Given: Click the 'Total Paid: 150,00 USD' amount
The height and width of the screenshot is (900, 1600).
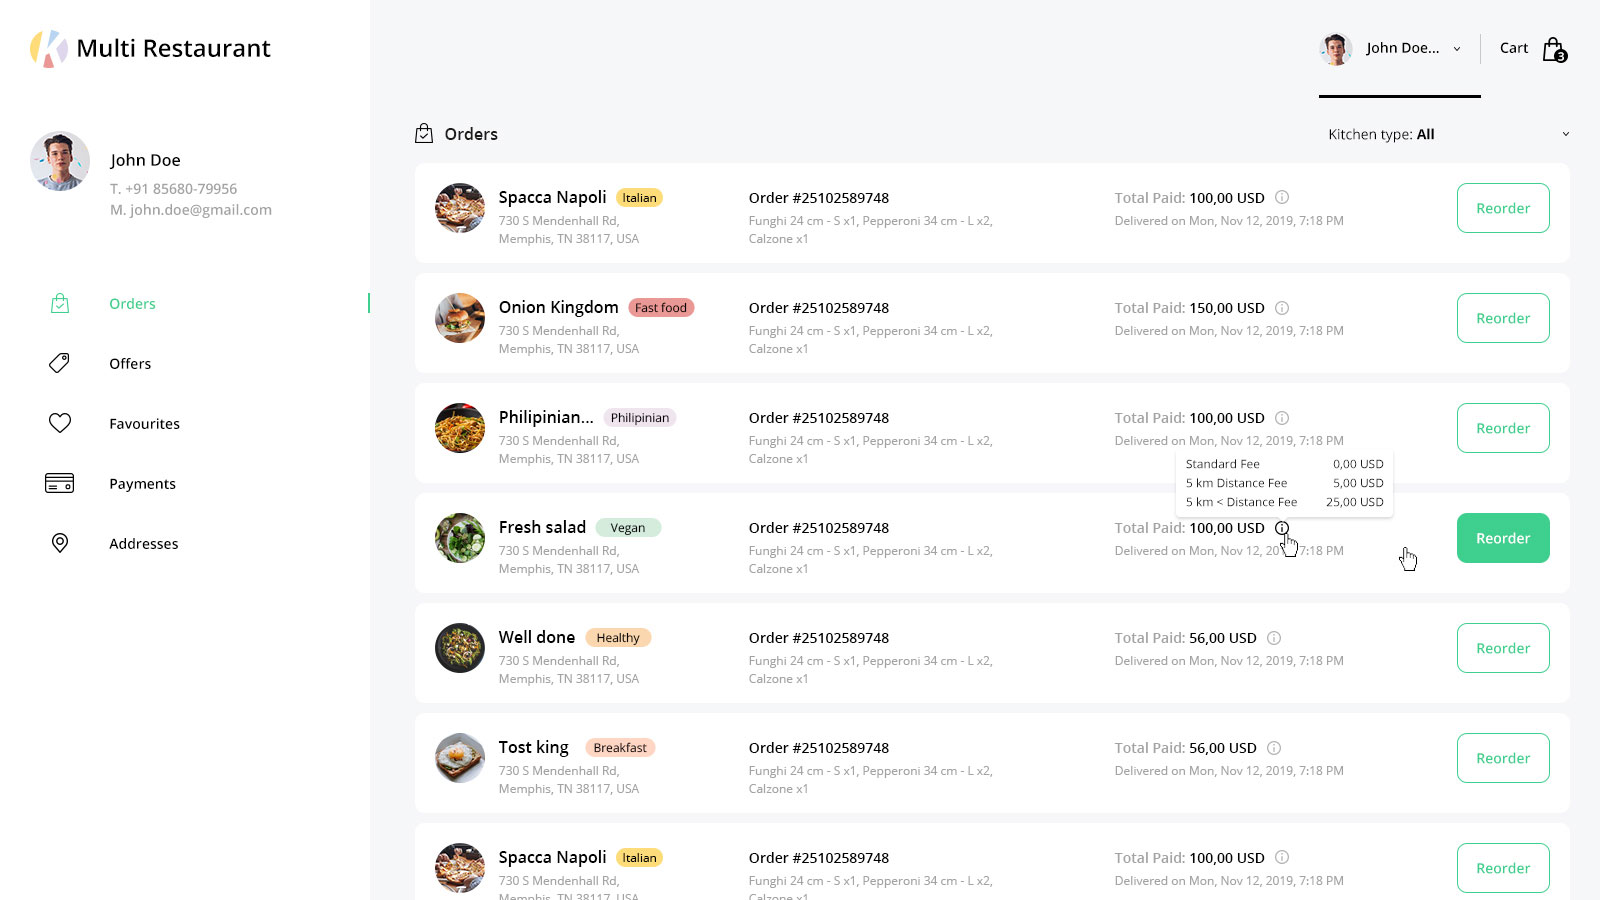Looking at the screenshot, I should point(1190,308).
